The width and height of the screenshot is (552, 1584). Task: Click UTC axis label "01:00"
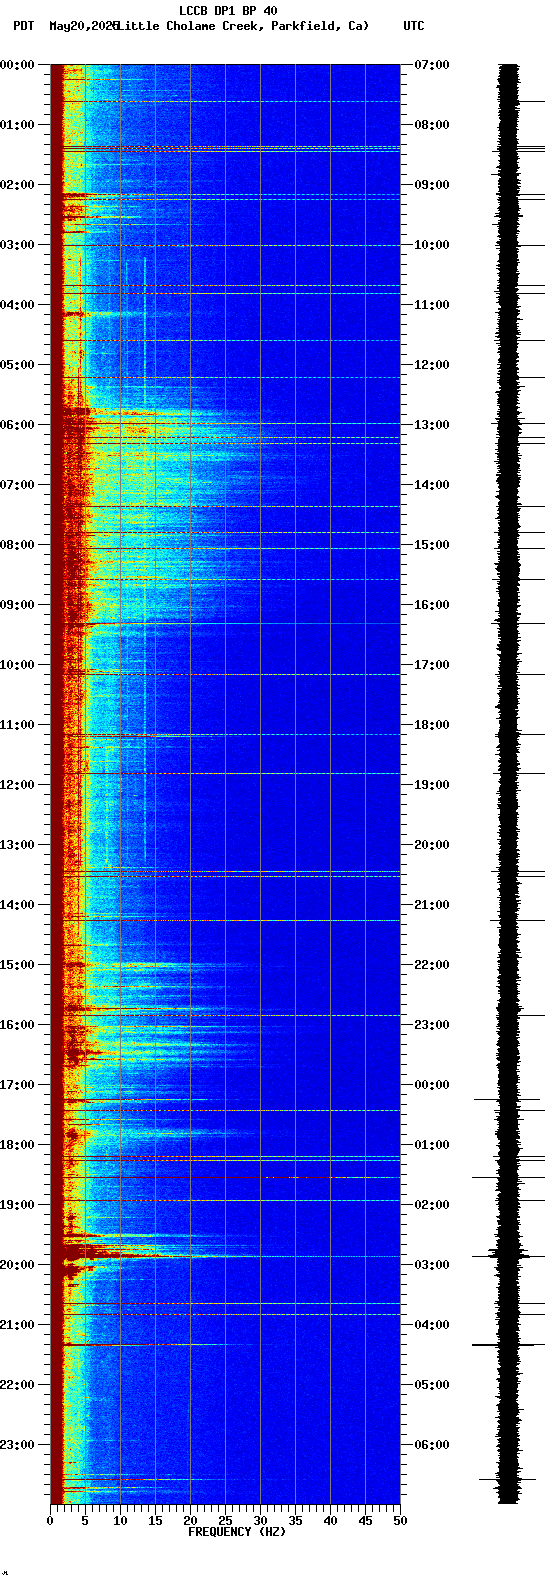[x=432, y=1145]
